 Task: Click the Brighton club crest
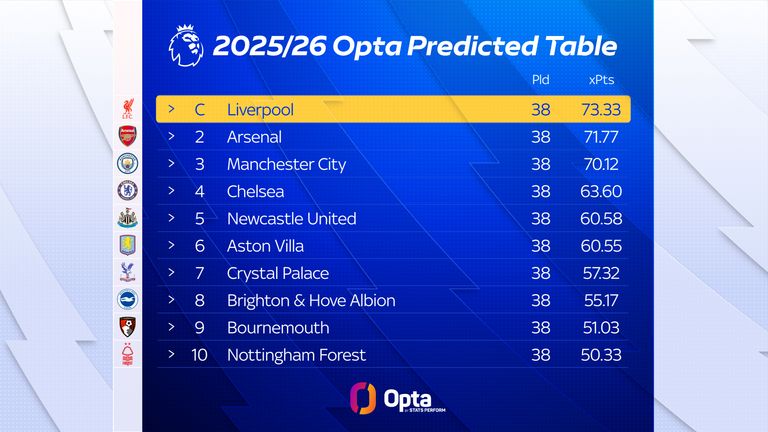pyautogui.click(x=127, y=299)
